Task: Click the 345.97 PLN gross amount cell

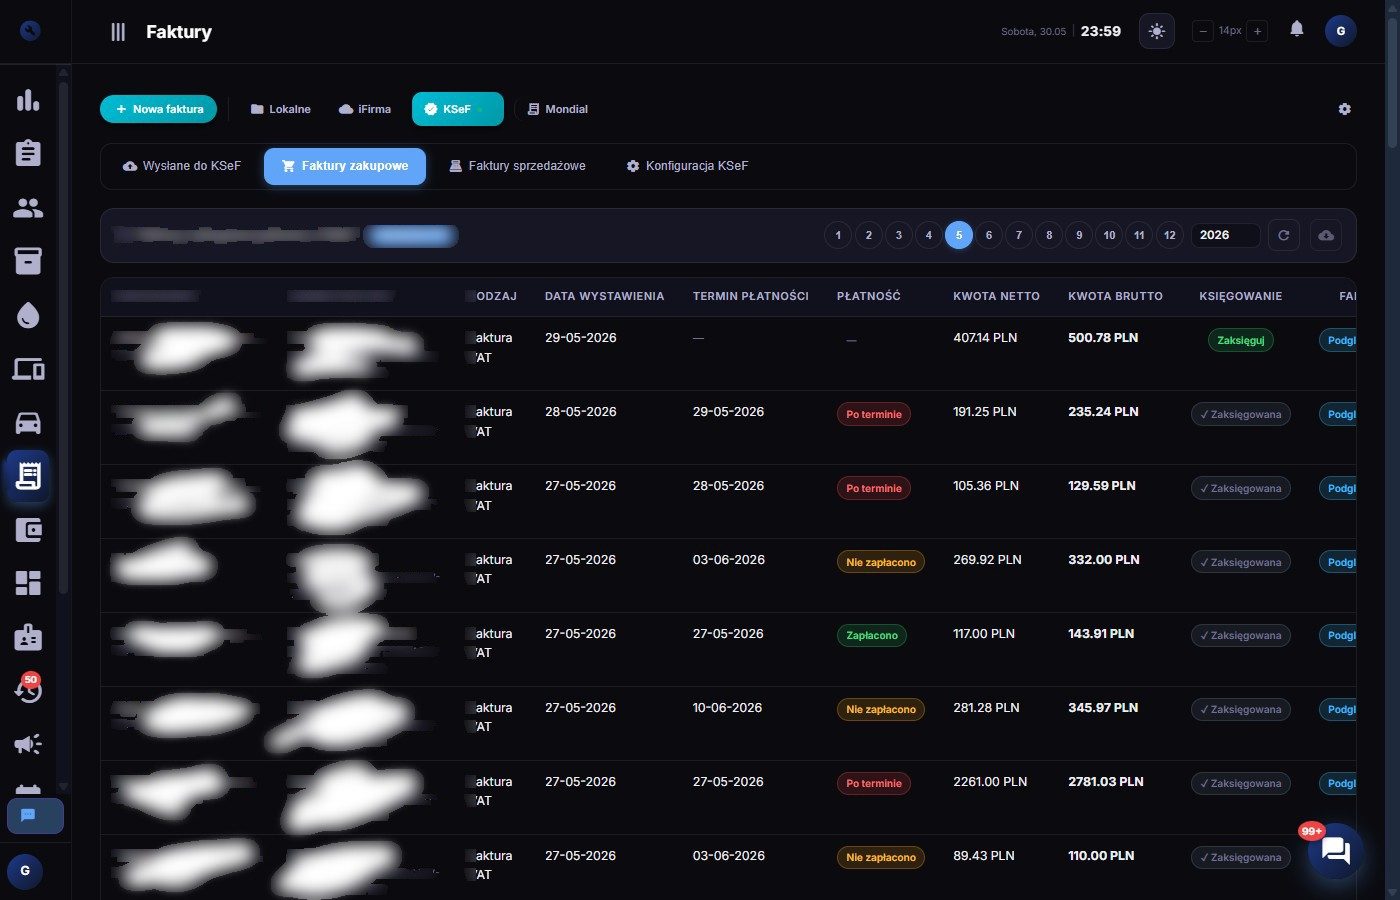Action: tap(1103, 708)
